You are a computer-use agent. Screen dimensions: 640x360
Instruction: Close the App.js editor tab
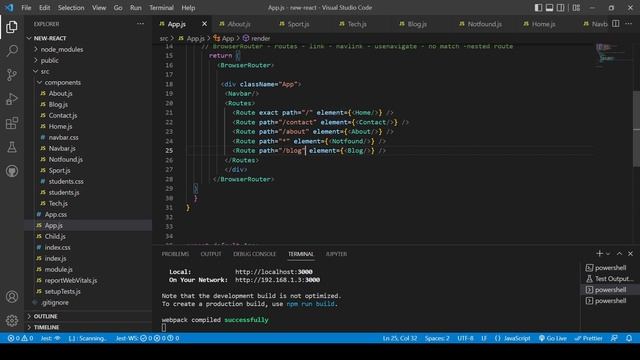[204, 24]
